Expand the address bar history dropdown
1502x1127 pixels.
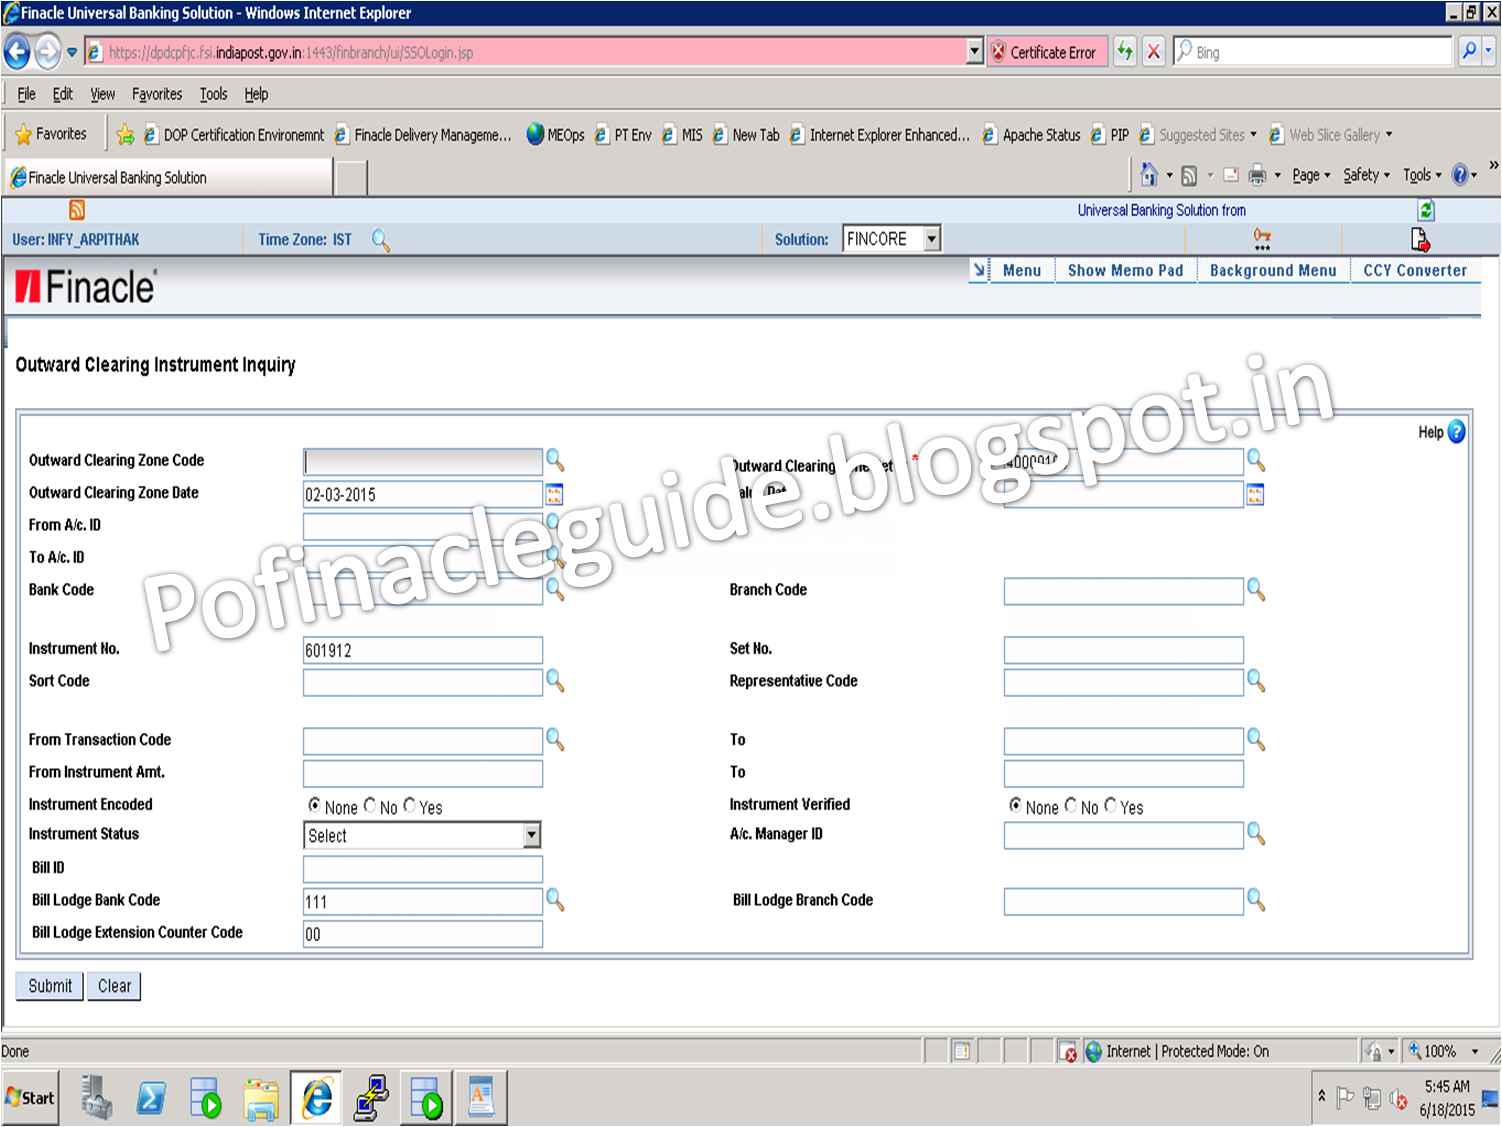pos(975,52)
